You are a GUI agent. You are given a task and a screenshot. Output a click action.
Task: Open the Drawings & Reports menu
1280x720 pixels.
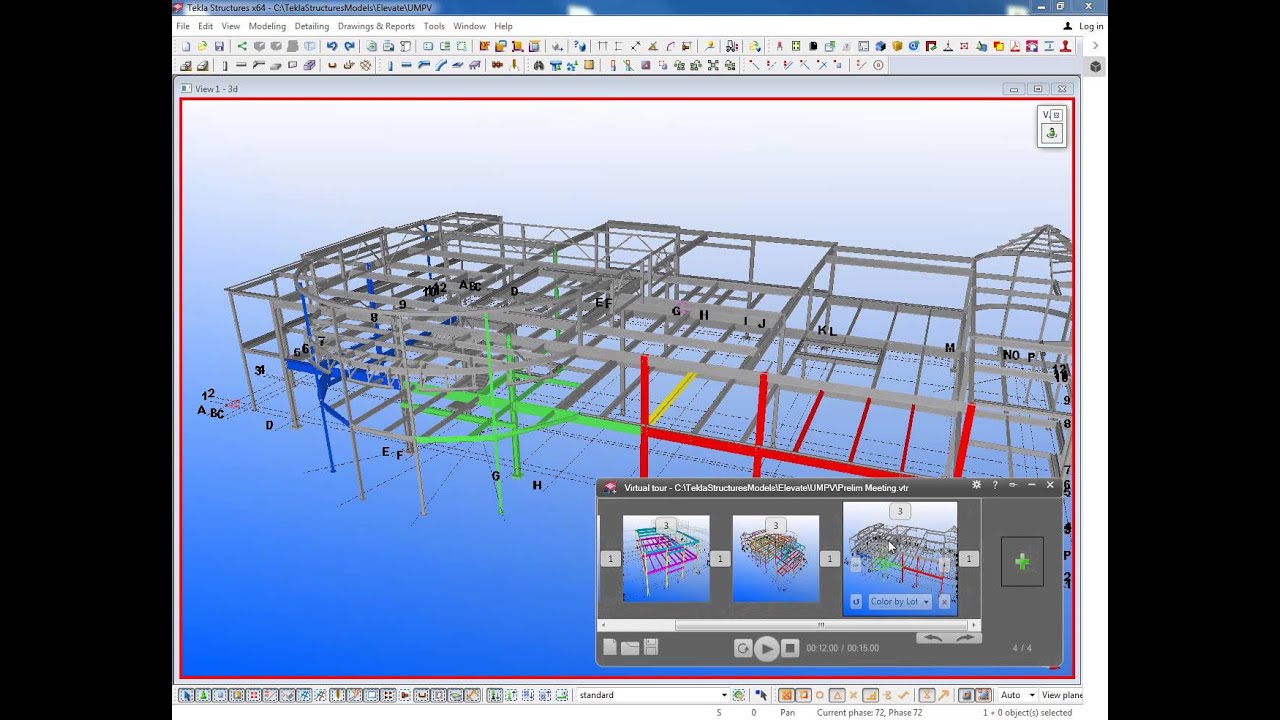pos(376,26)
